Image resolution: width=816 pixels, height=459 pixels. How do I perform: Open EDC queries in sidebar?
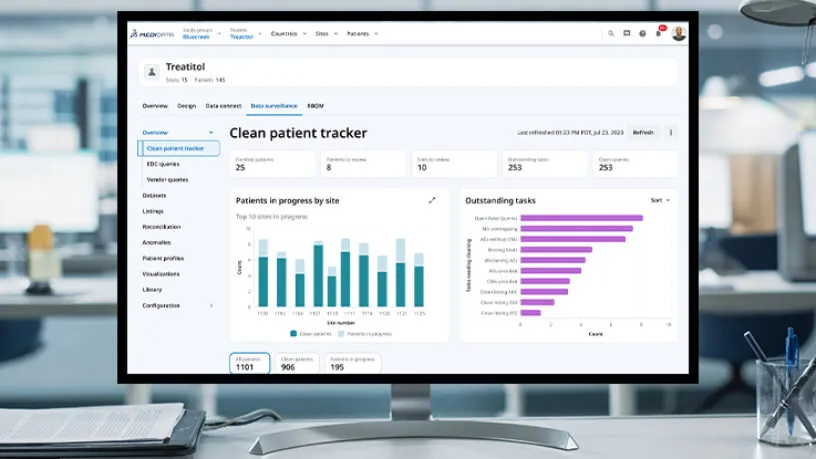pos(163,164)
